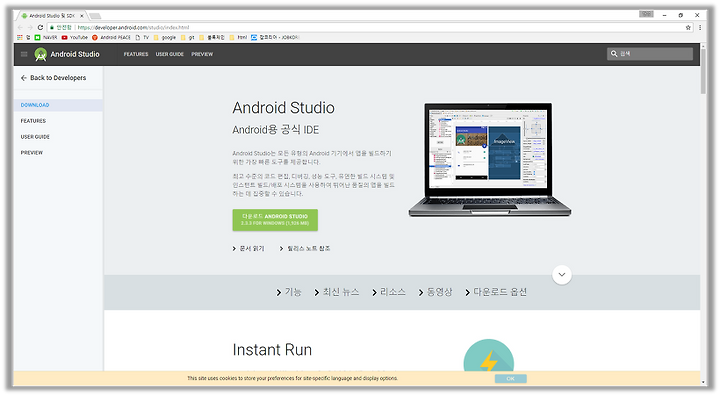Jump to 다운로드 옵션 section
The image size is (720, 396).
(x=496, y=292)
